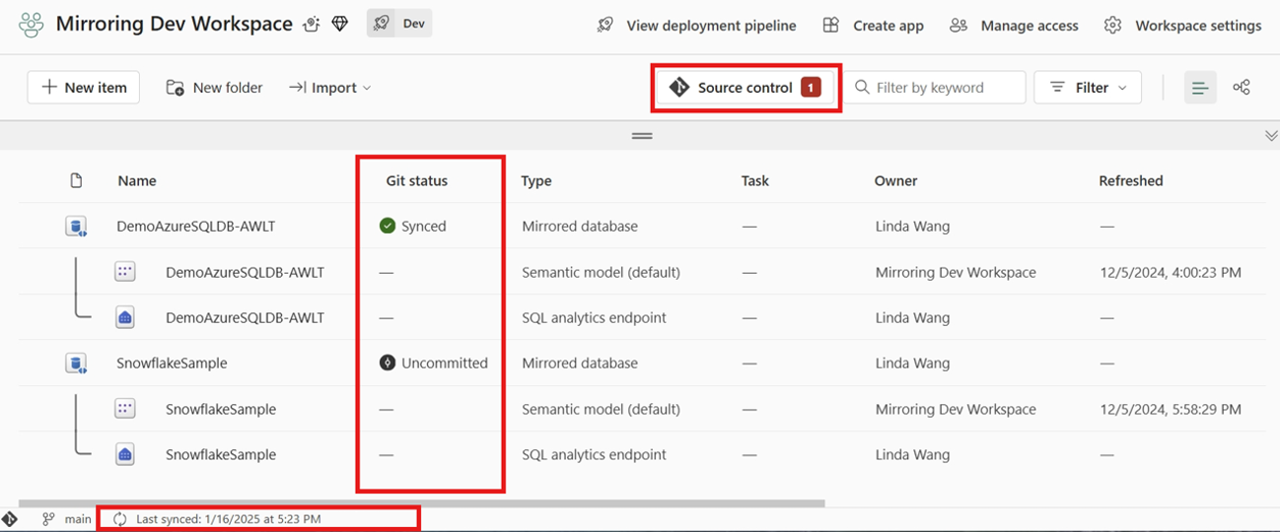Viewport: 1280px width, 532px height.
Task: Click the file type icon in the header row
Action: click(76, 181)
